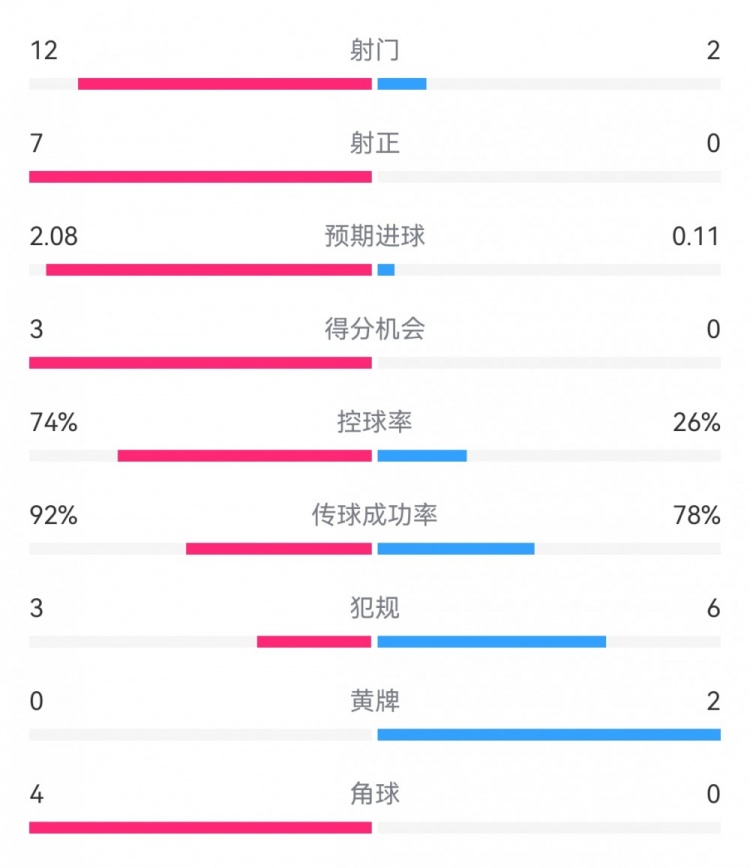Screen dimensions: 750x868
Task: Open the 控球率 possession label
Action: tap(375, 422)
